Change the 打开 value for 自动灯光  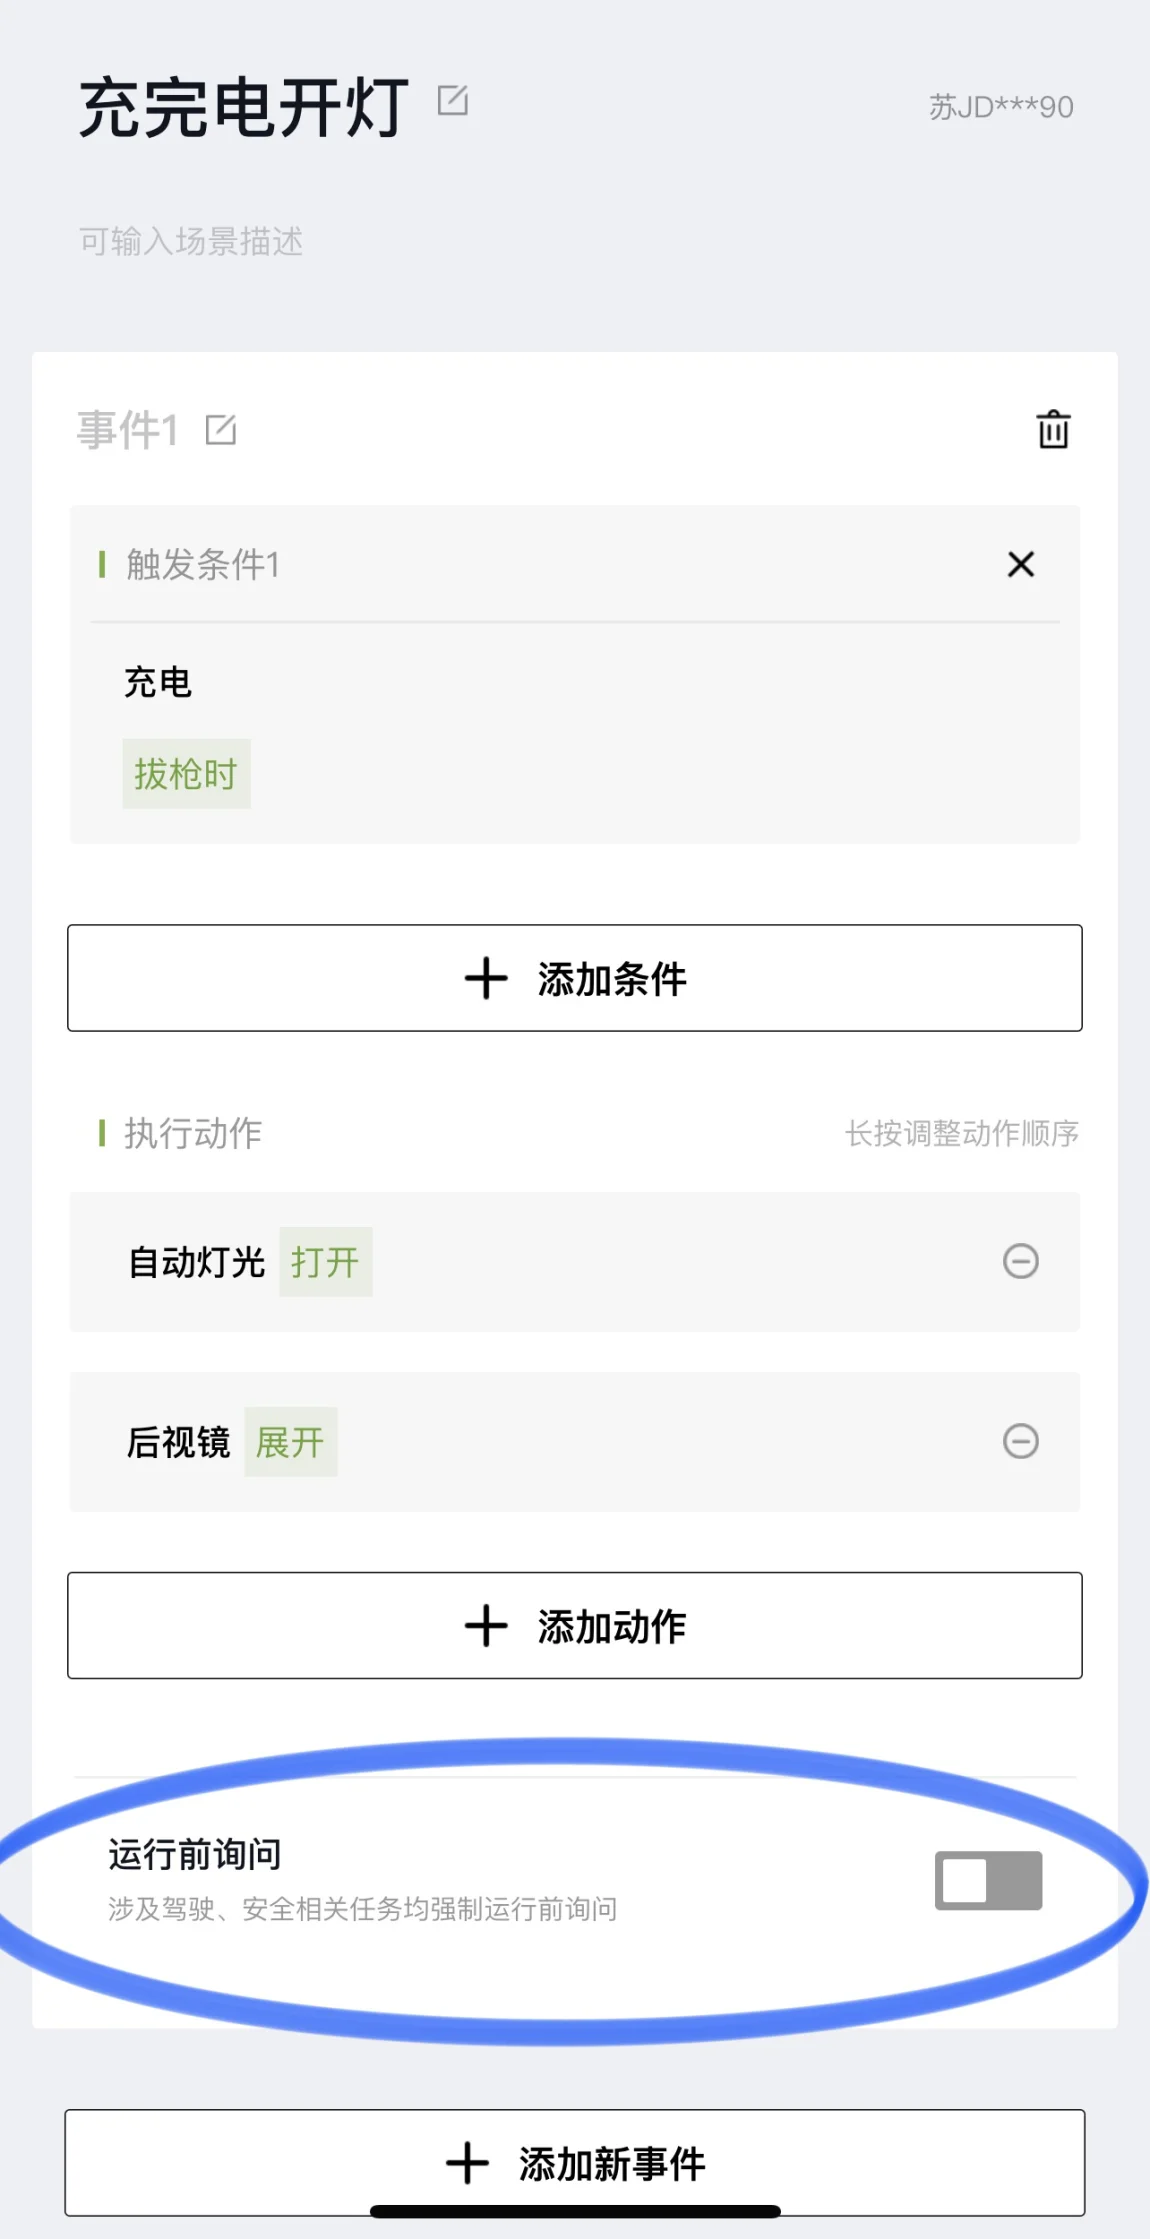(325, 1262)
